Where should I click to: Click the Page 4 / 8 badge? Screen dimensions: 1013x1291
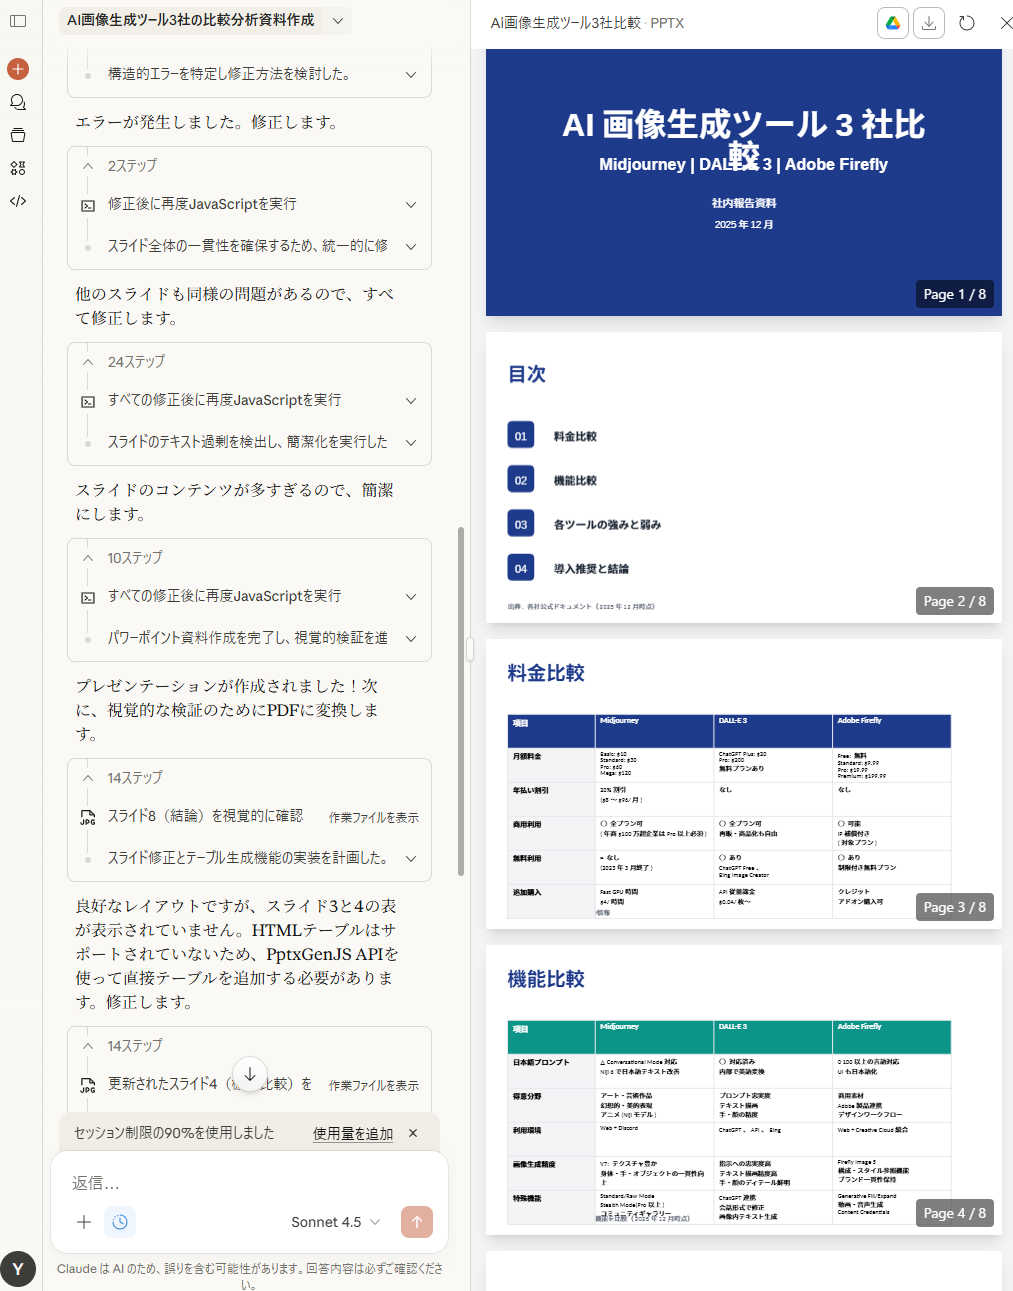[x=955, y=1213]
